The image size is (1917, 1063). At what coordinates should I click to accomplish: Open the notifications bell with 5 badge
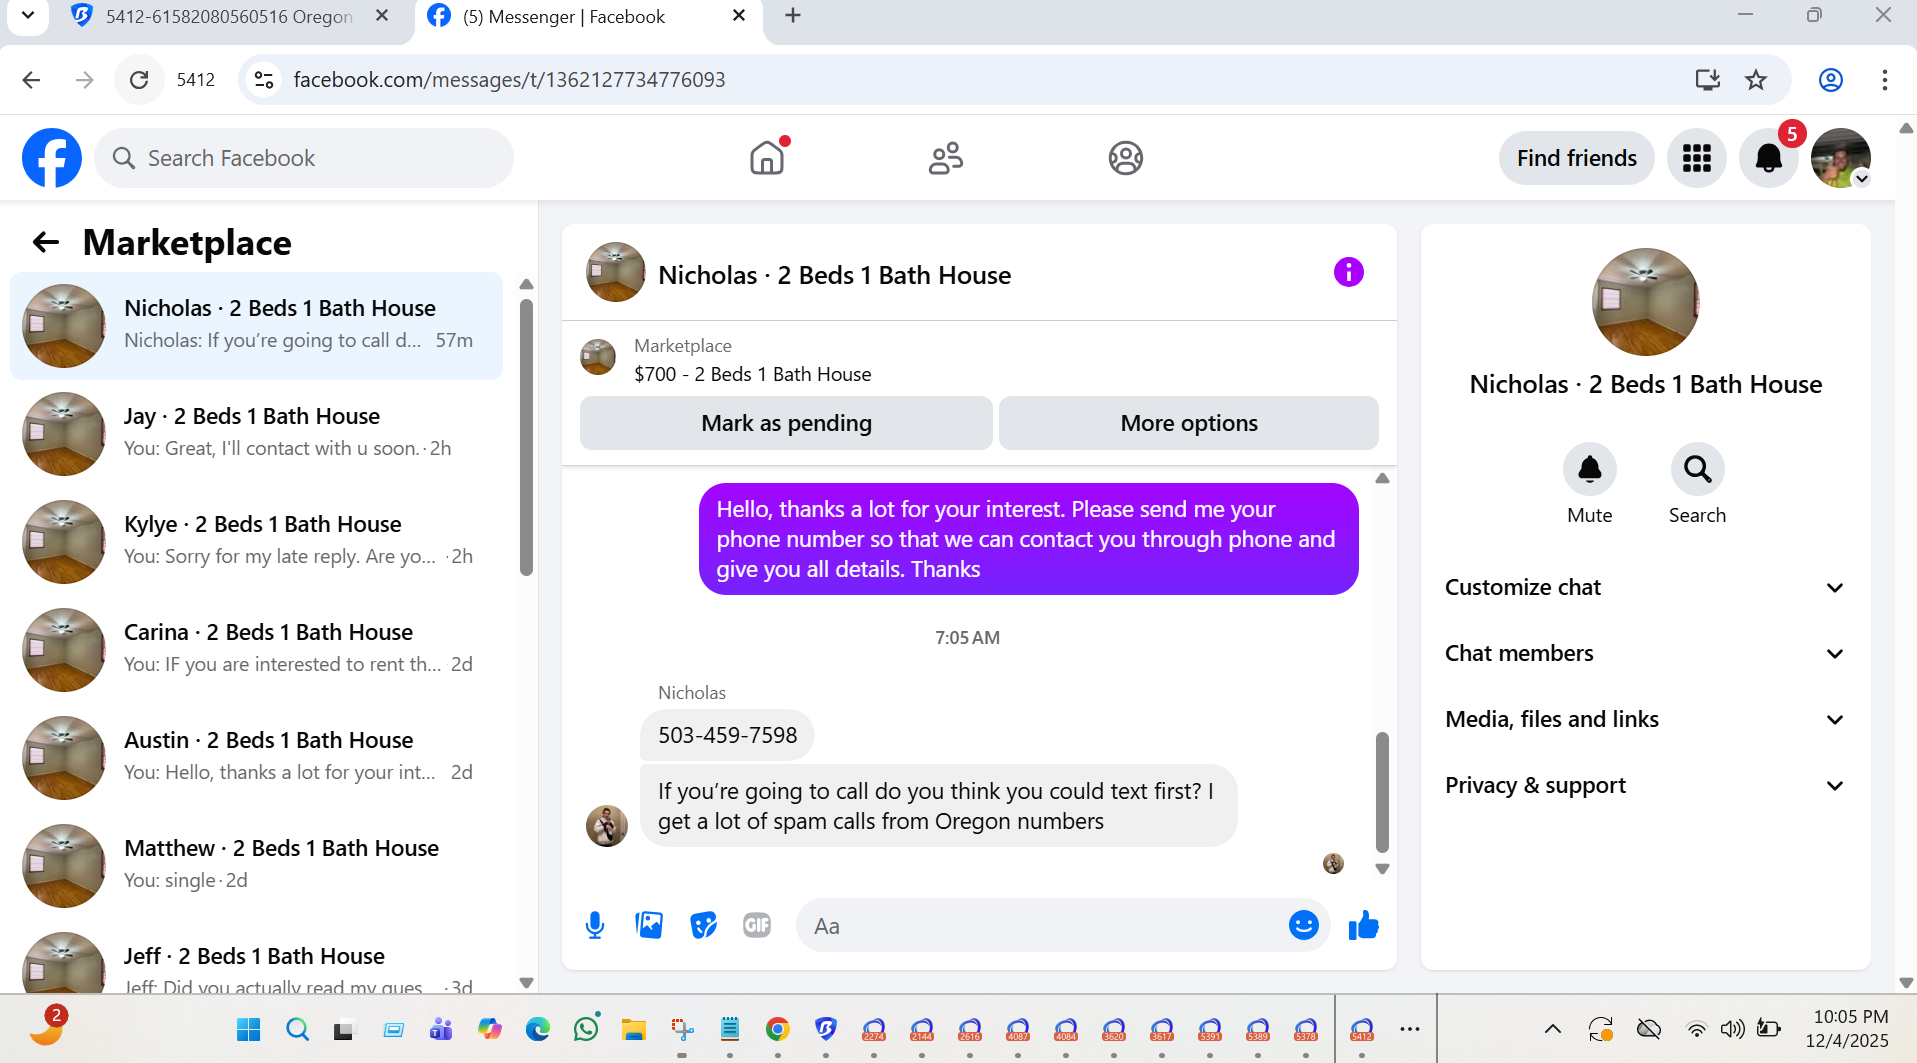point(1768,158)
